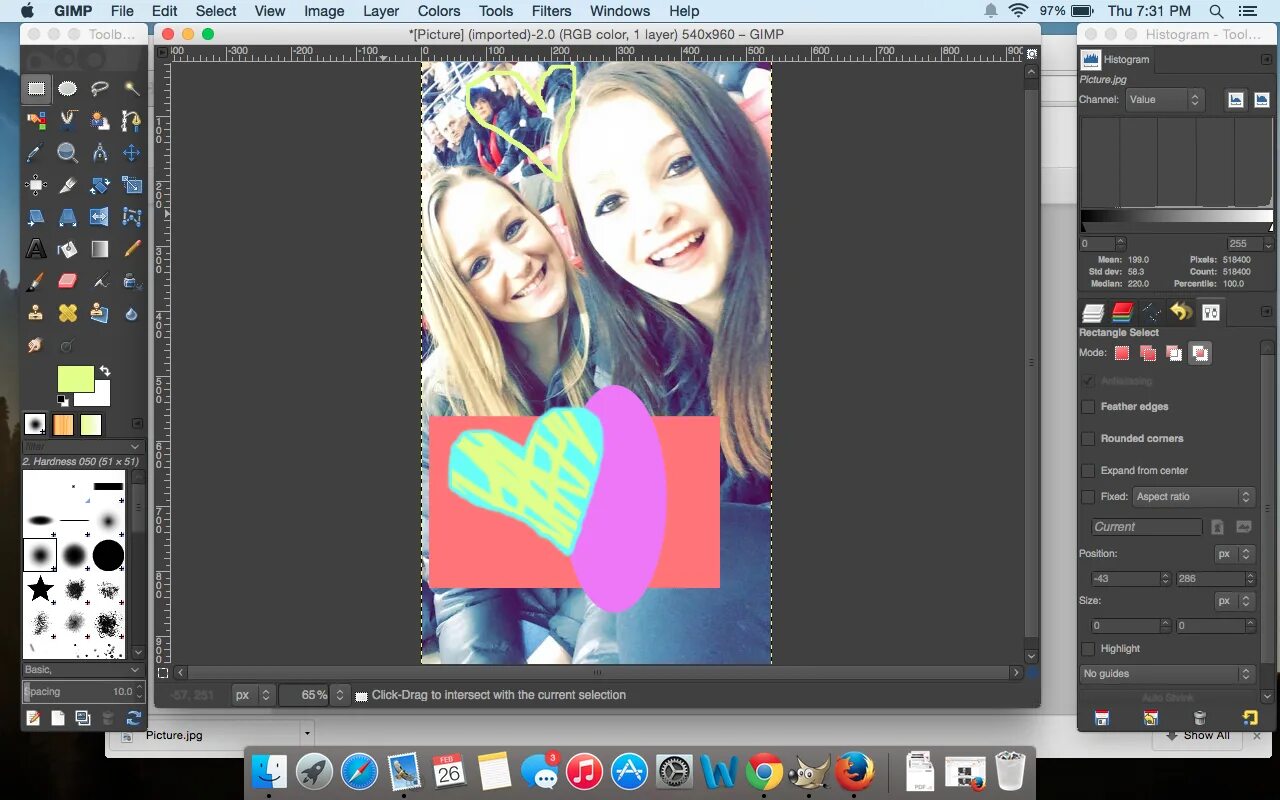Pick the Heal tool

pyautogui.click(x=67, y=313)
